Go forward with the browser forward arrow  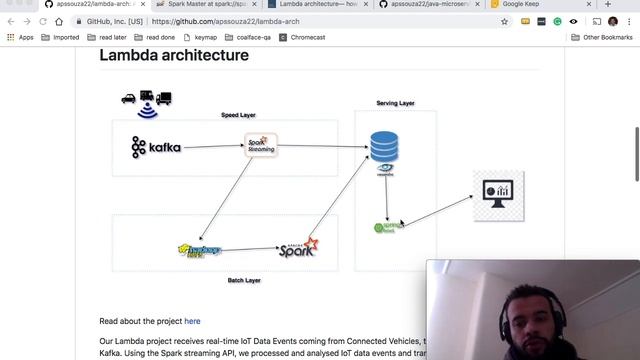pos(27,22)
